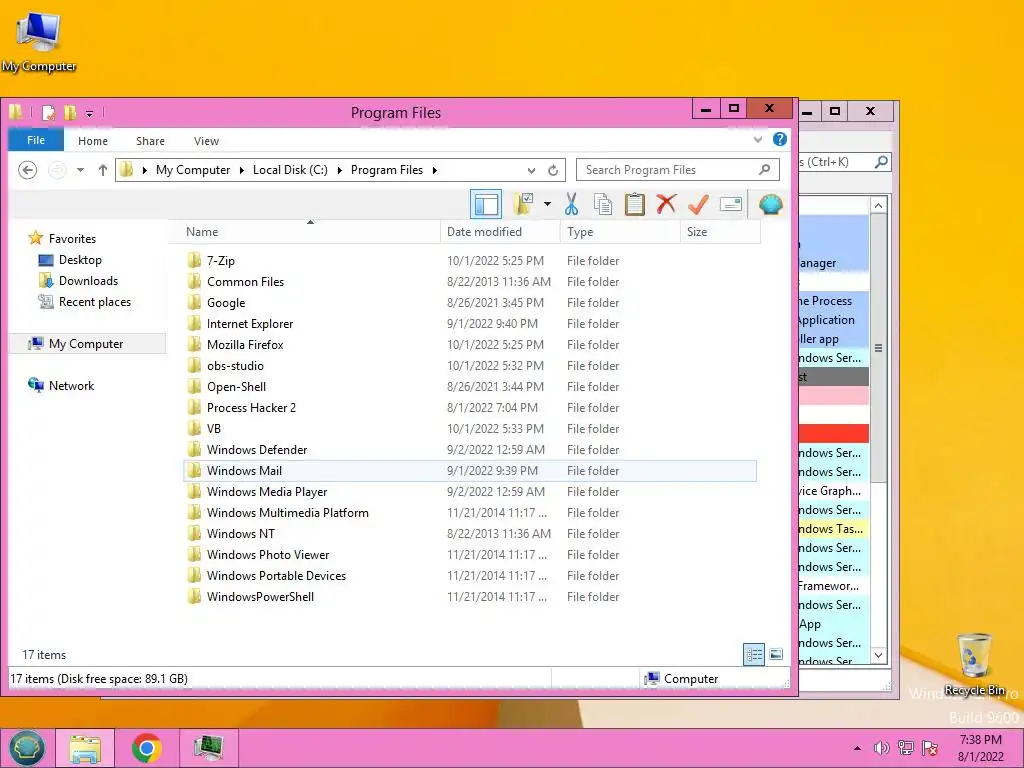Screen dimensions: 1024x768
Task: Sort by the Type column header
Action: click(x=620, y=232)
